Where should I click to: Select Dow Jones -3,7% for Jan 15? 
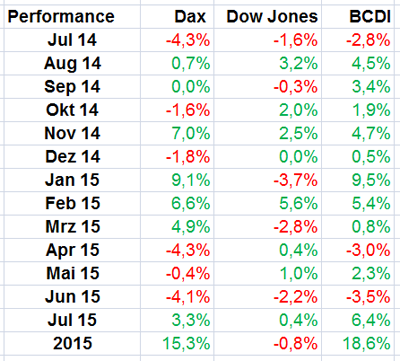296,180
